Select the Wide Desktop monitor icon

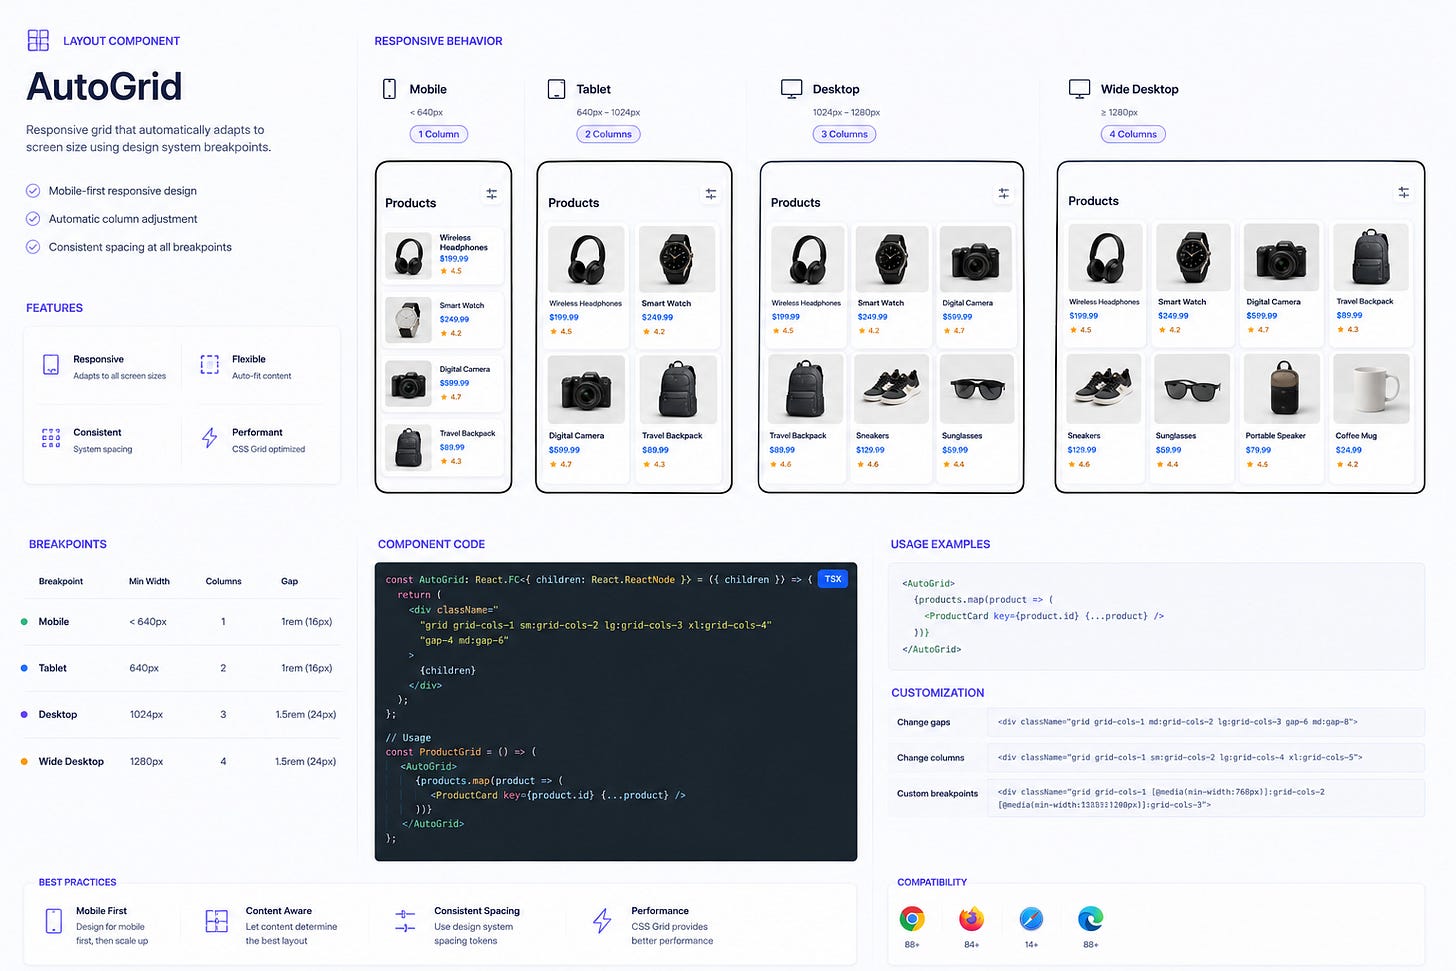tap(1080, 89)
